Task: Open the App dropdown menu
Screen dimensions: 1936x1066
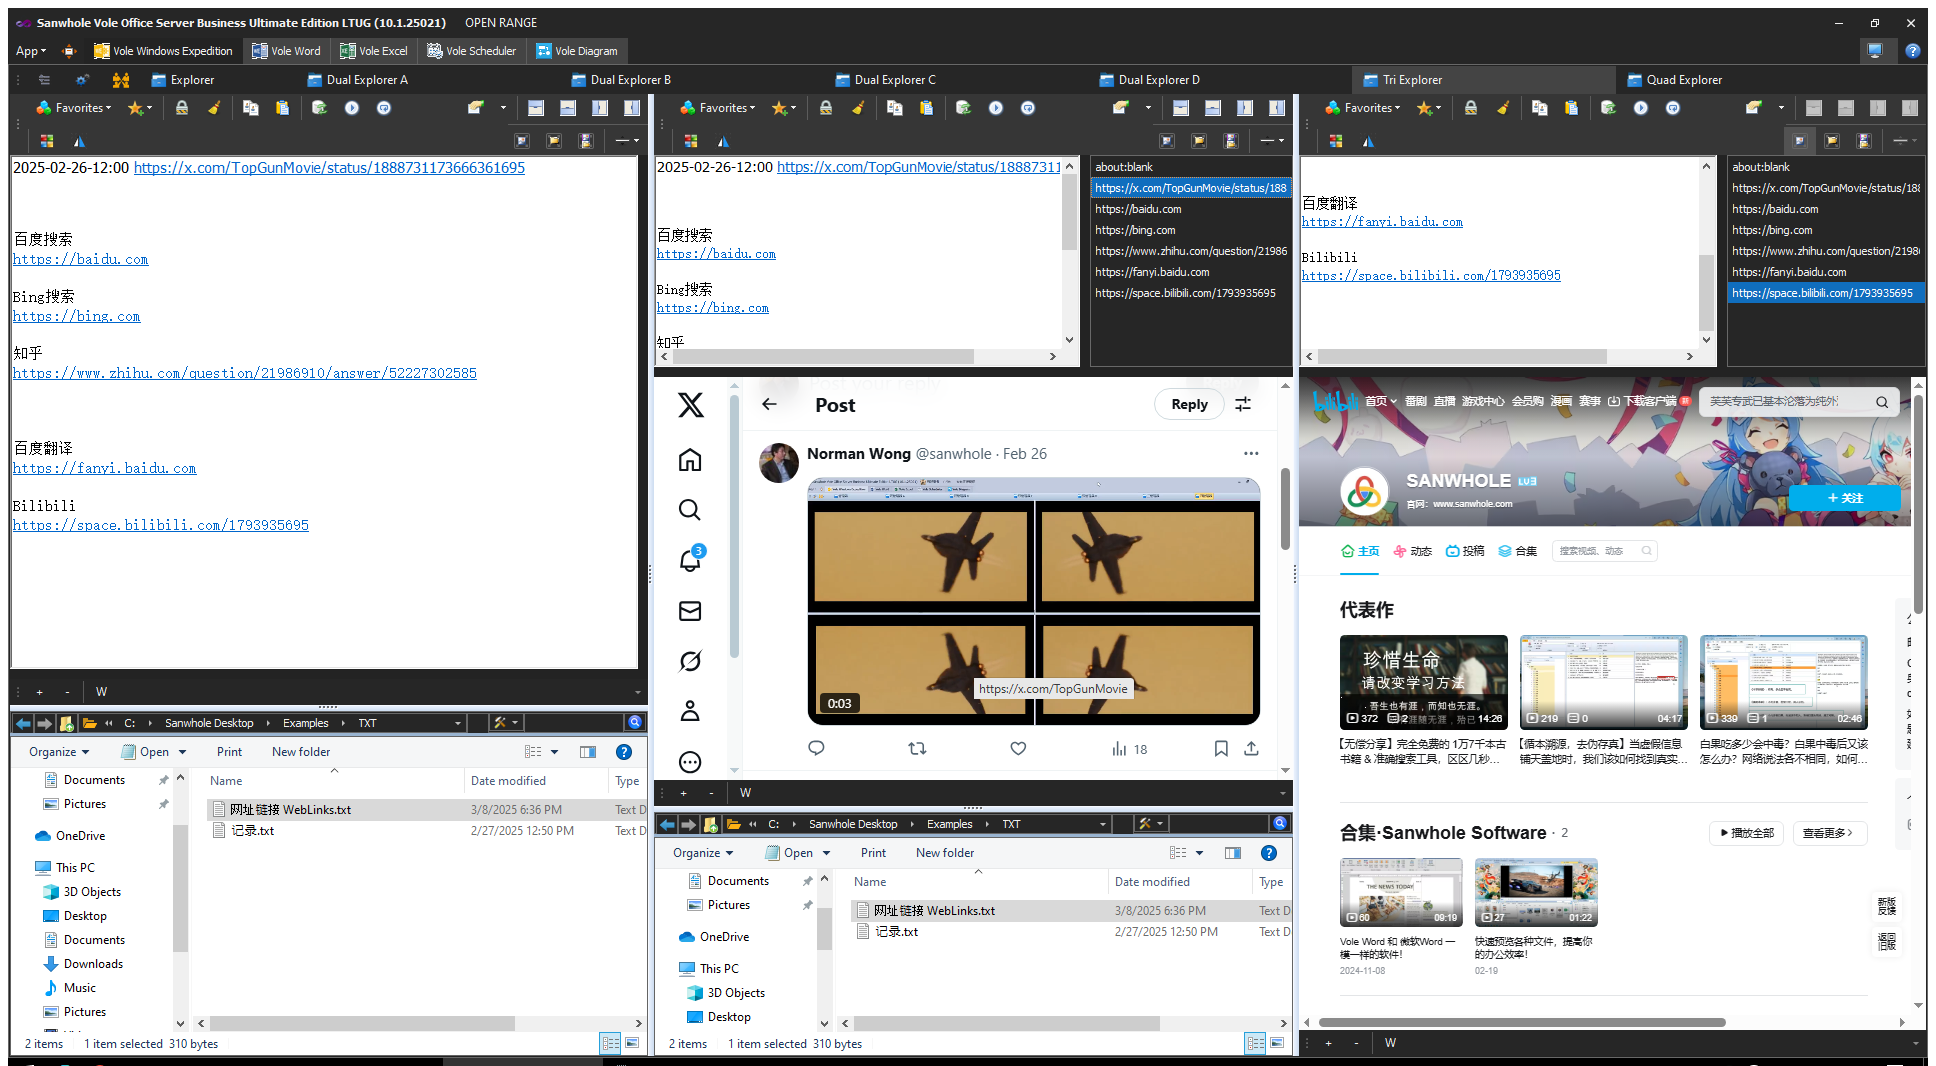Action: coord(31,51)
